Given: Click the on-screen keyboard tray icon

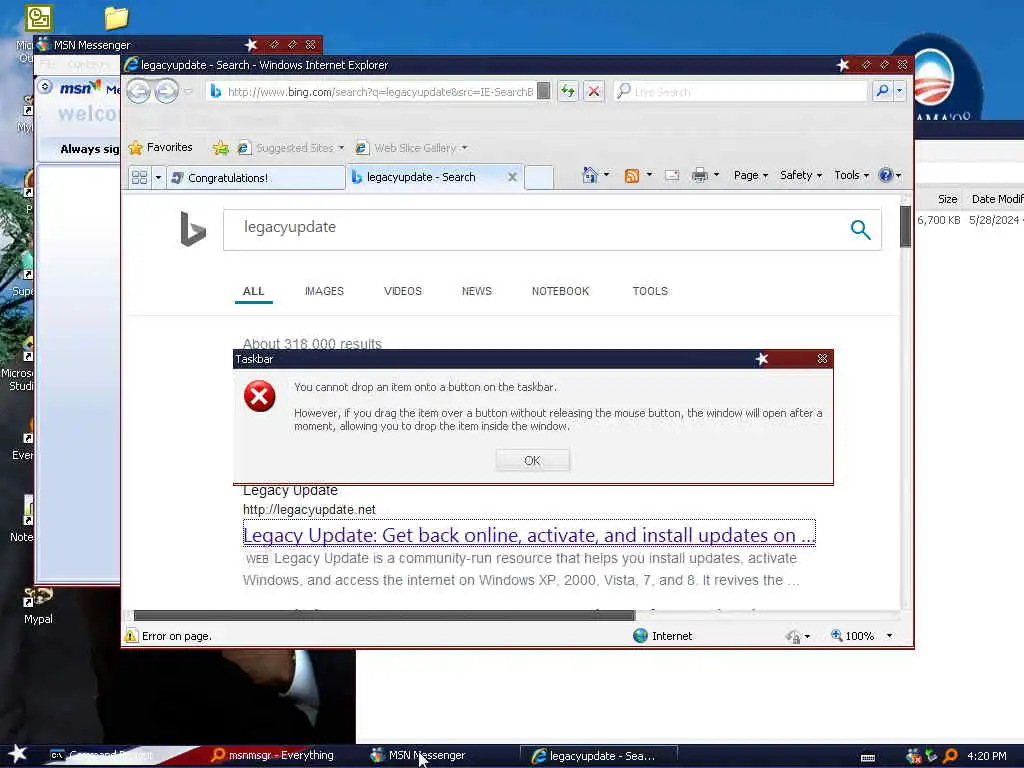Looking at the screenshot, I should pos(868,757).
